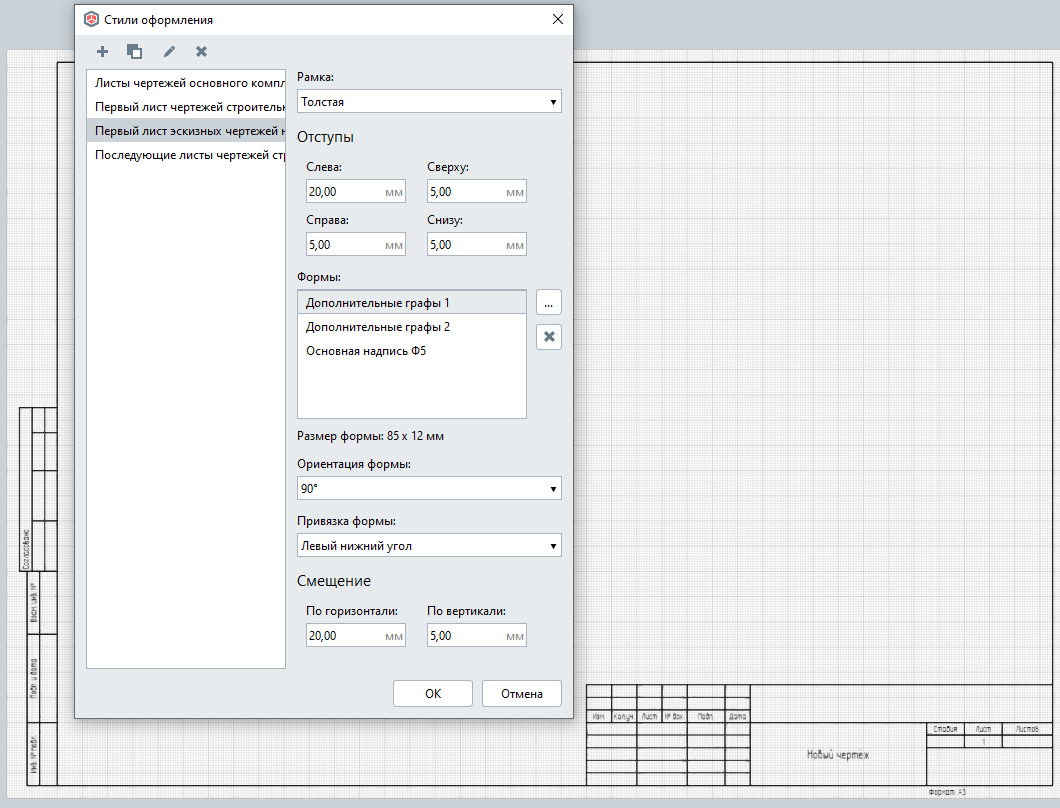Click the Формат: А3 label on drawing
The height and width of the screenshot is (808, 1060).
[947, 792]
